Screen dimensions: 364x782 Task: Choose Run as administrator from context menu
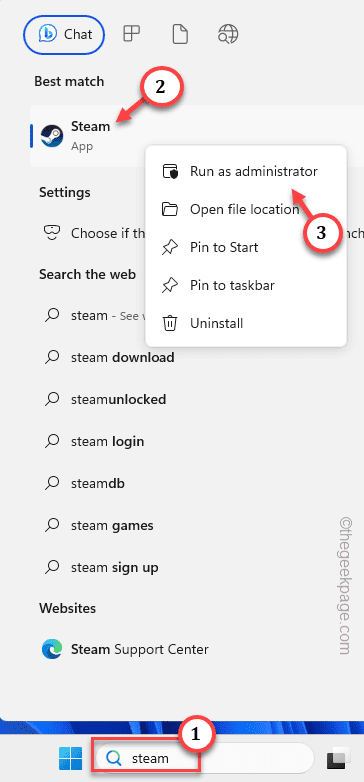tap(245, 171)
